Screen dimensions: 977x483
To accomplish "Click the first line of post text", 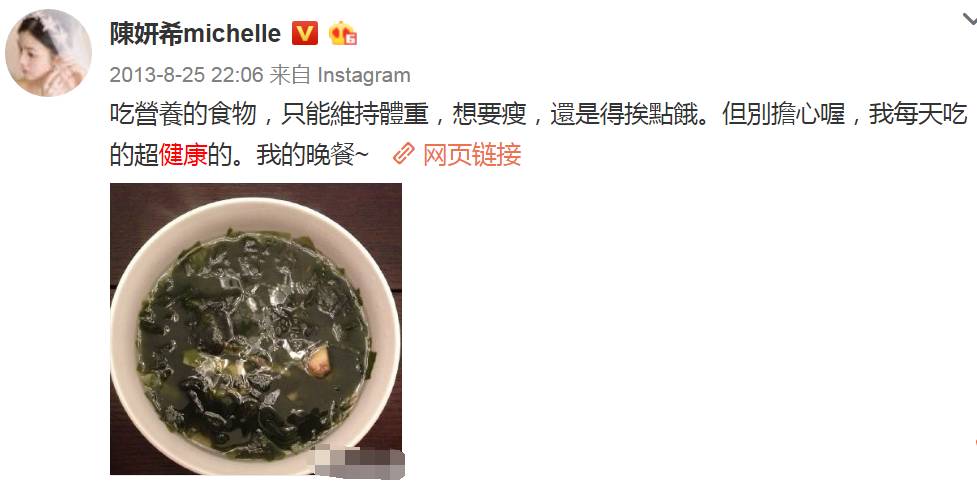I will [538, 115].
